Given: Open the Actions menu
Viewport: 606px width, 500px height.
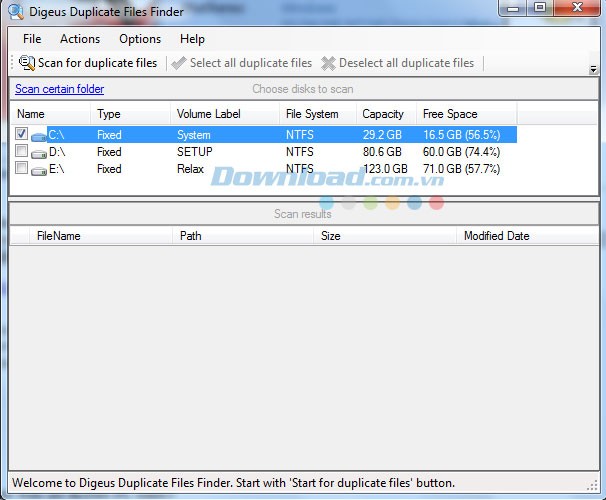Looking at the screenshot, I should [80, 39].
